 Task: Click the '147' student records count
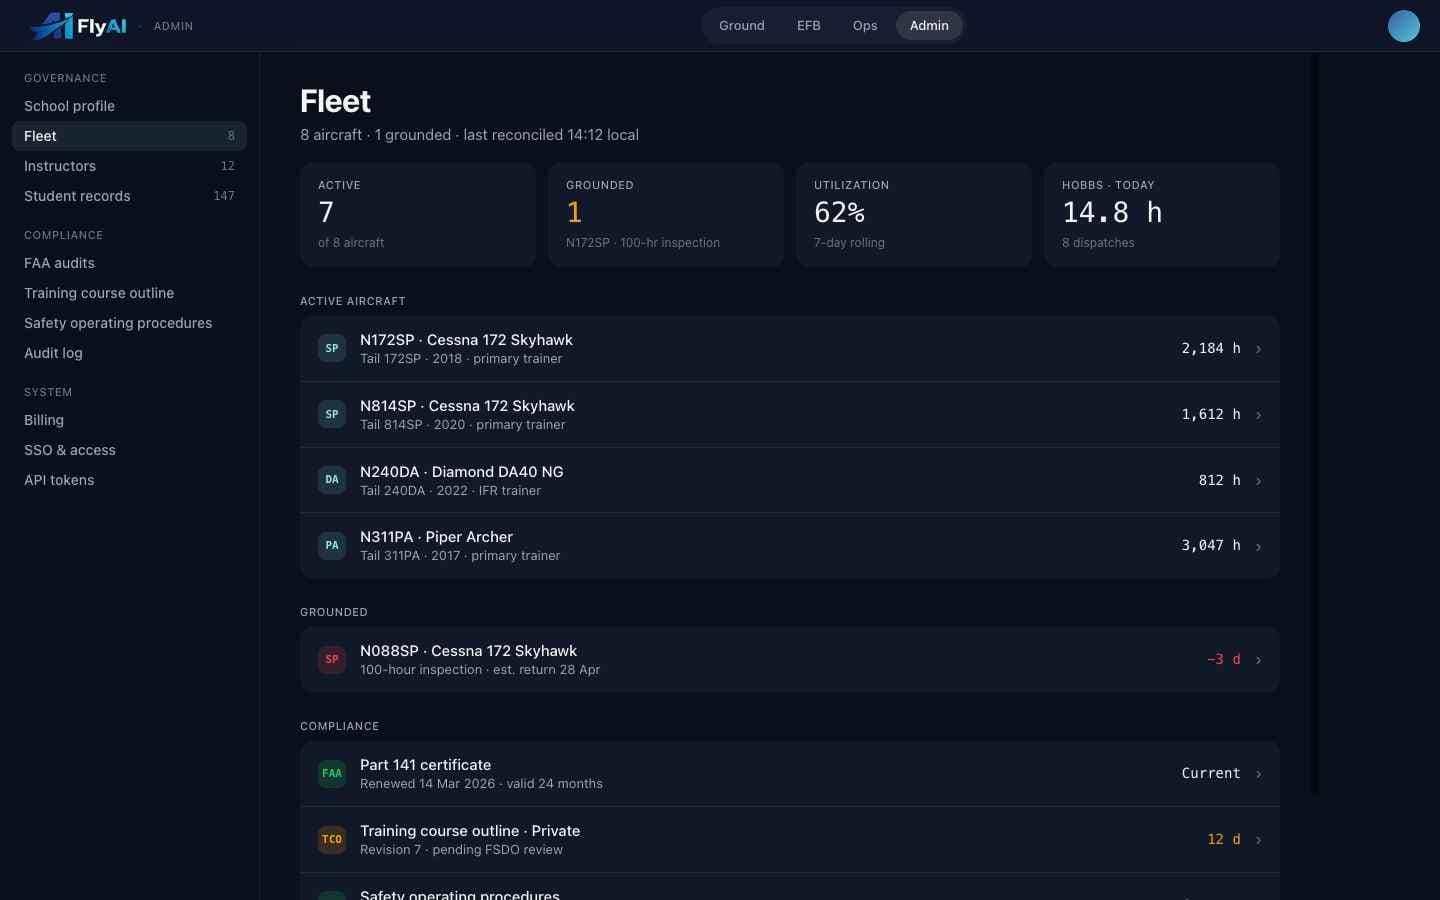coord(224,196)
